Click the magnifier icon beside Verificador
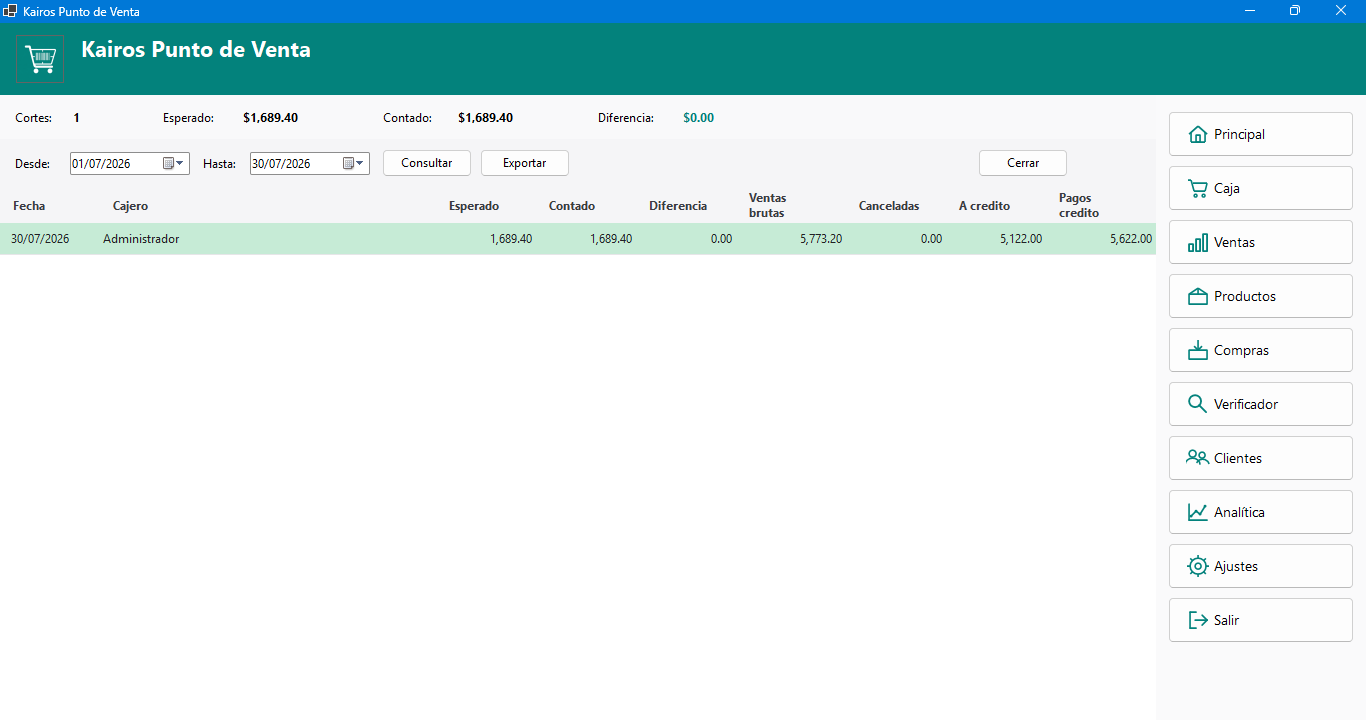 [x=1197, y=404]
